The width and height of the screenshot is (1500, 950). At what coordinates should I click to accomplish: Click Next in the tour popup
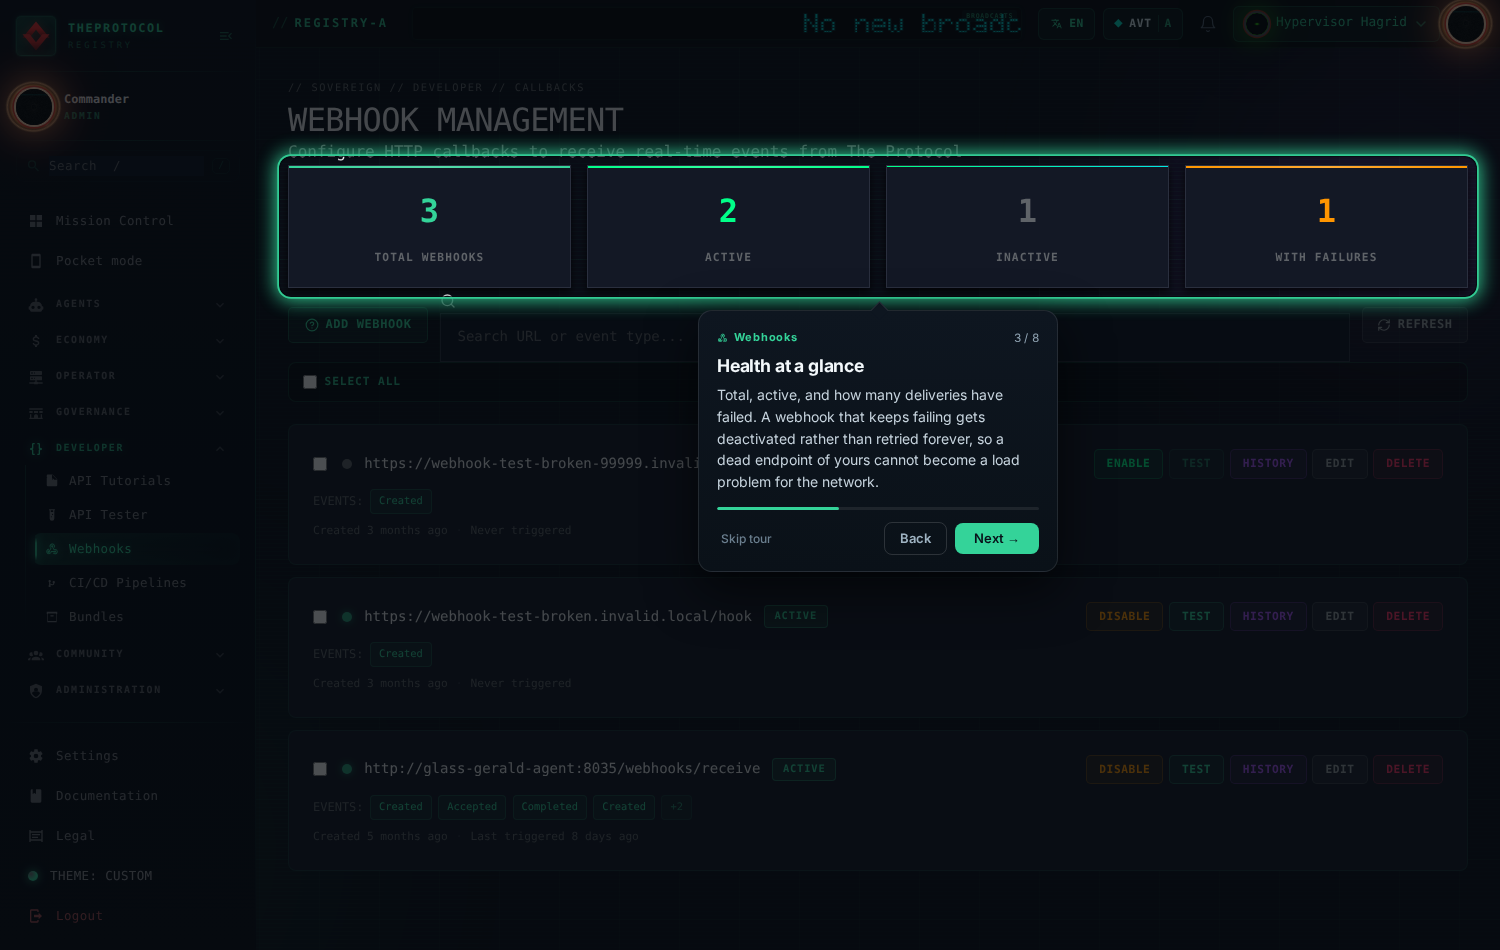[x=996, y=538]
